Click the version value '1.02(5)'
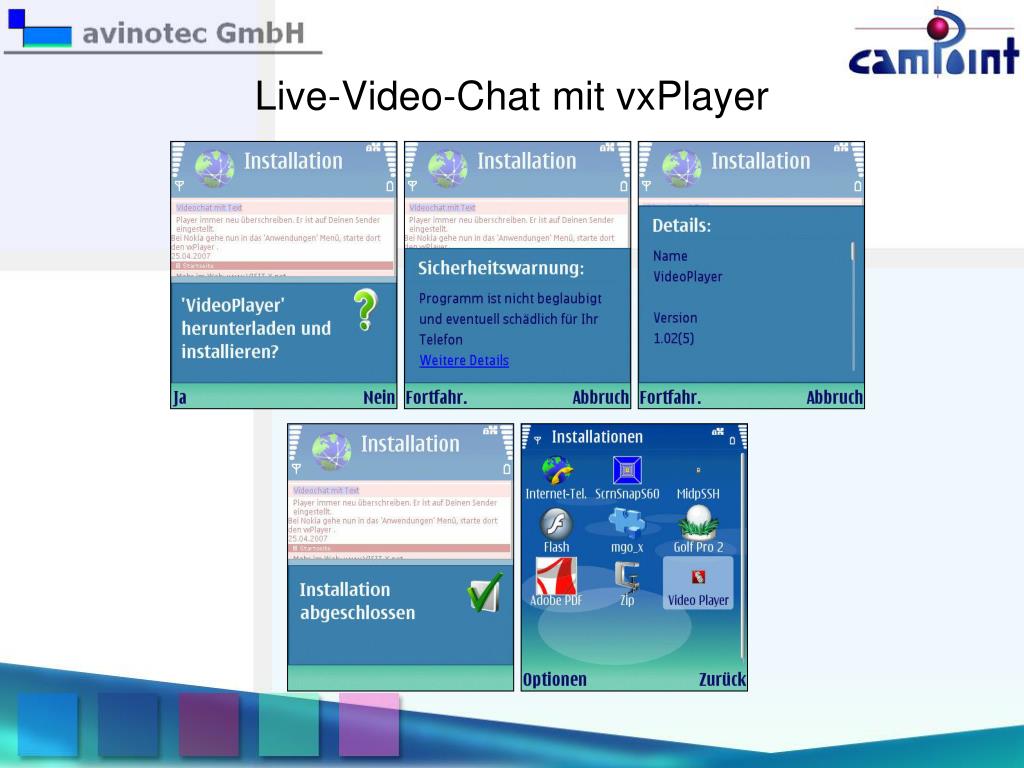 coord(673,338)
